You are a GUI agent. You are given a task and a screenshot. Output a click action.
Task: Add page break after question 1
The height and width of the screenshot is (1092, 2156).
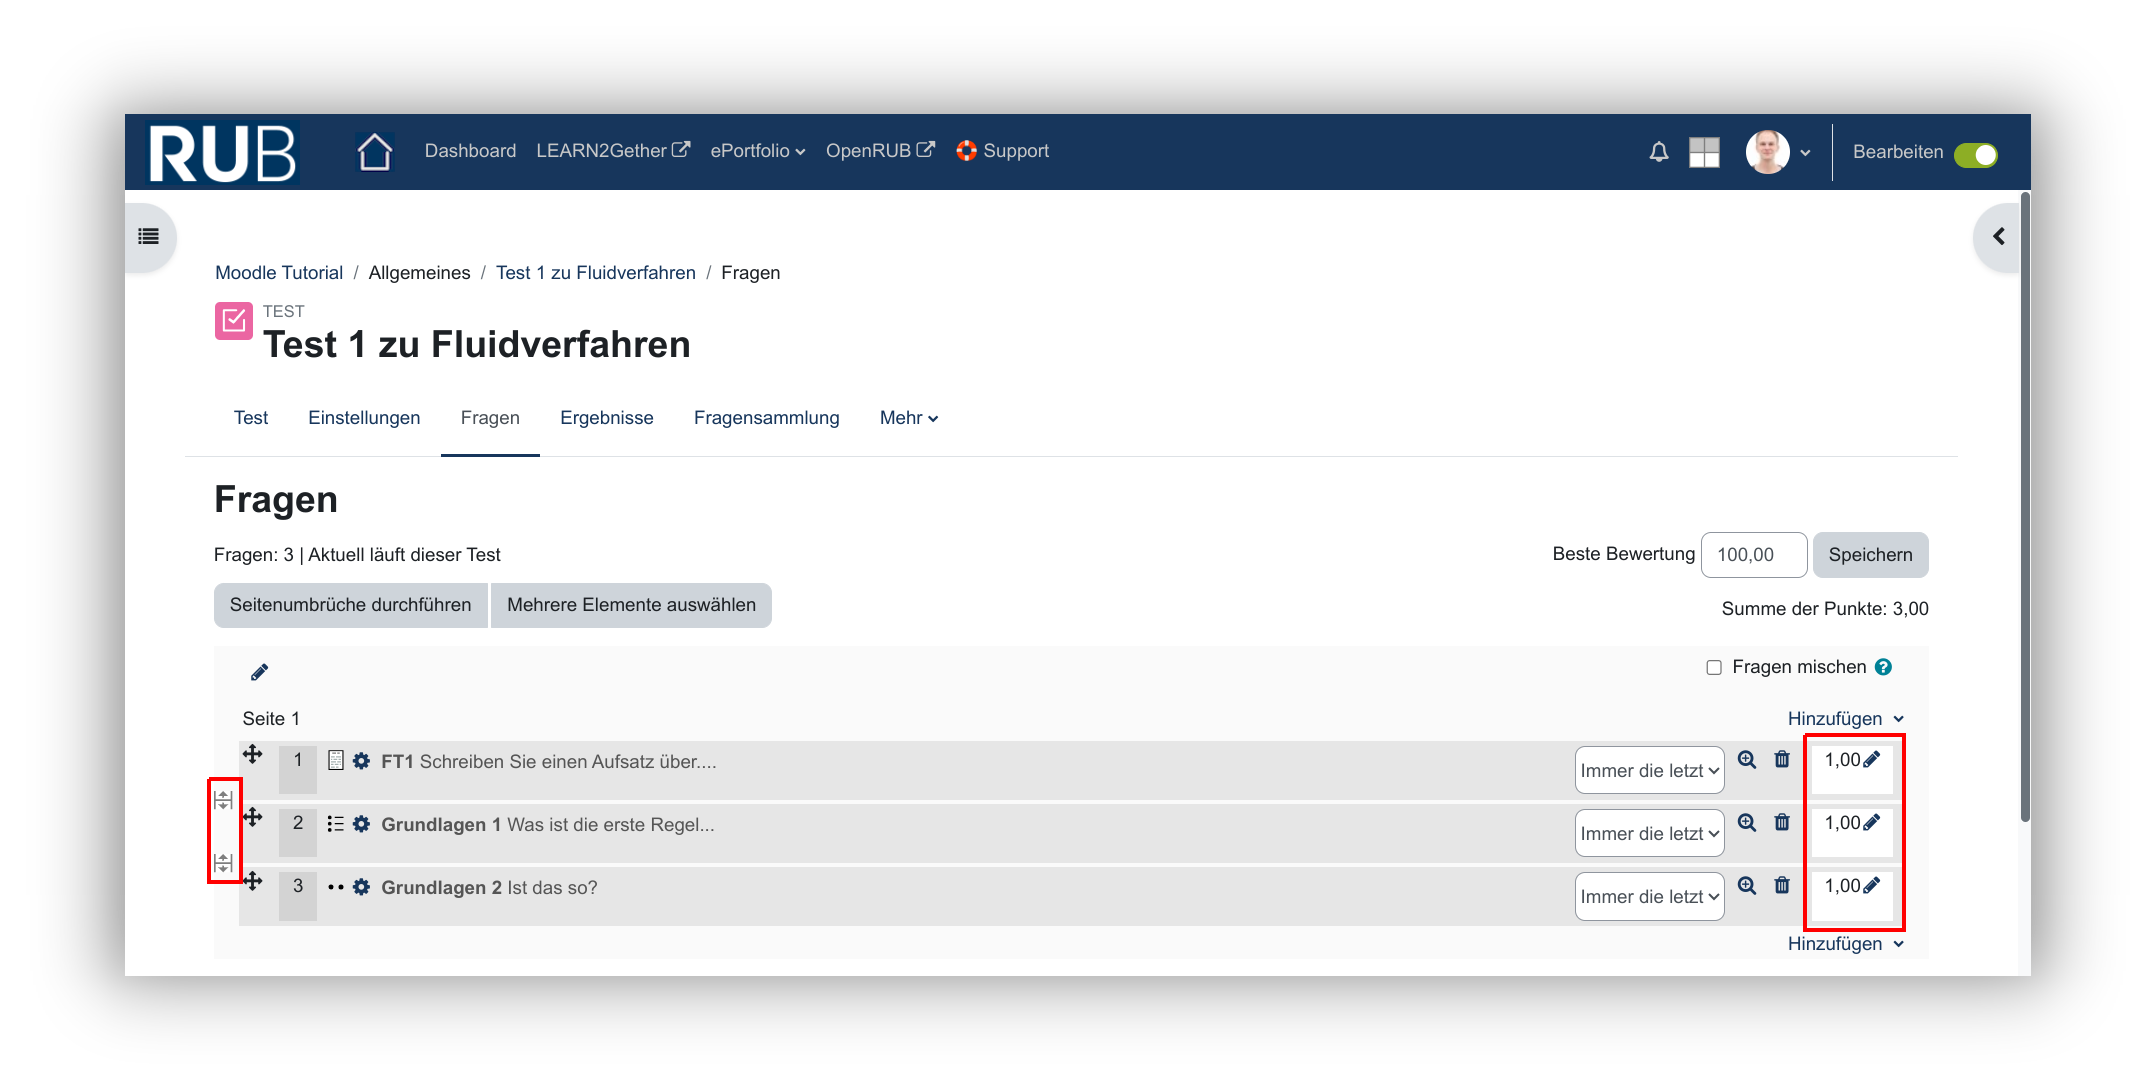coord(224,800)
